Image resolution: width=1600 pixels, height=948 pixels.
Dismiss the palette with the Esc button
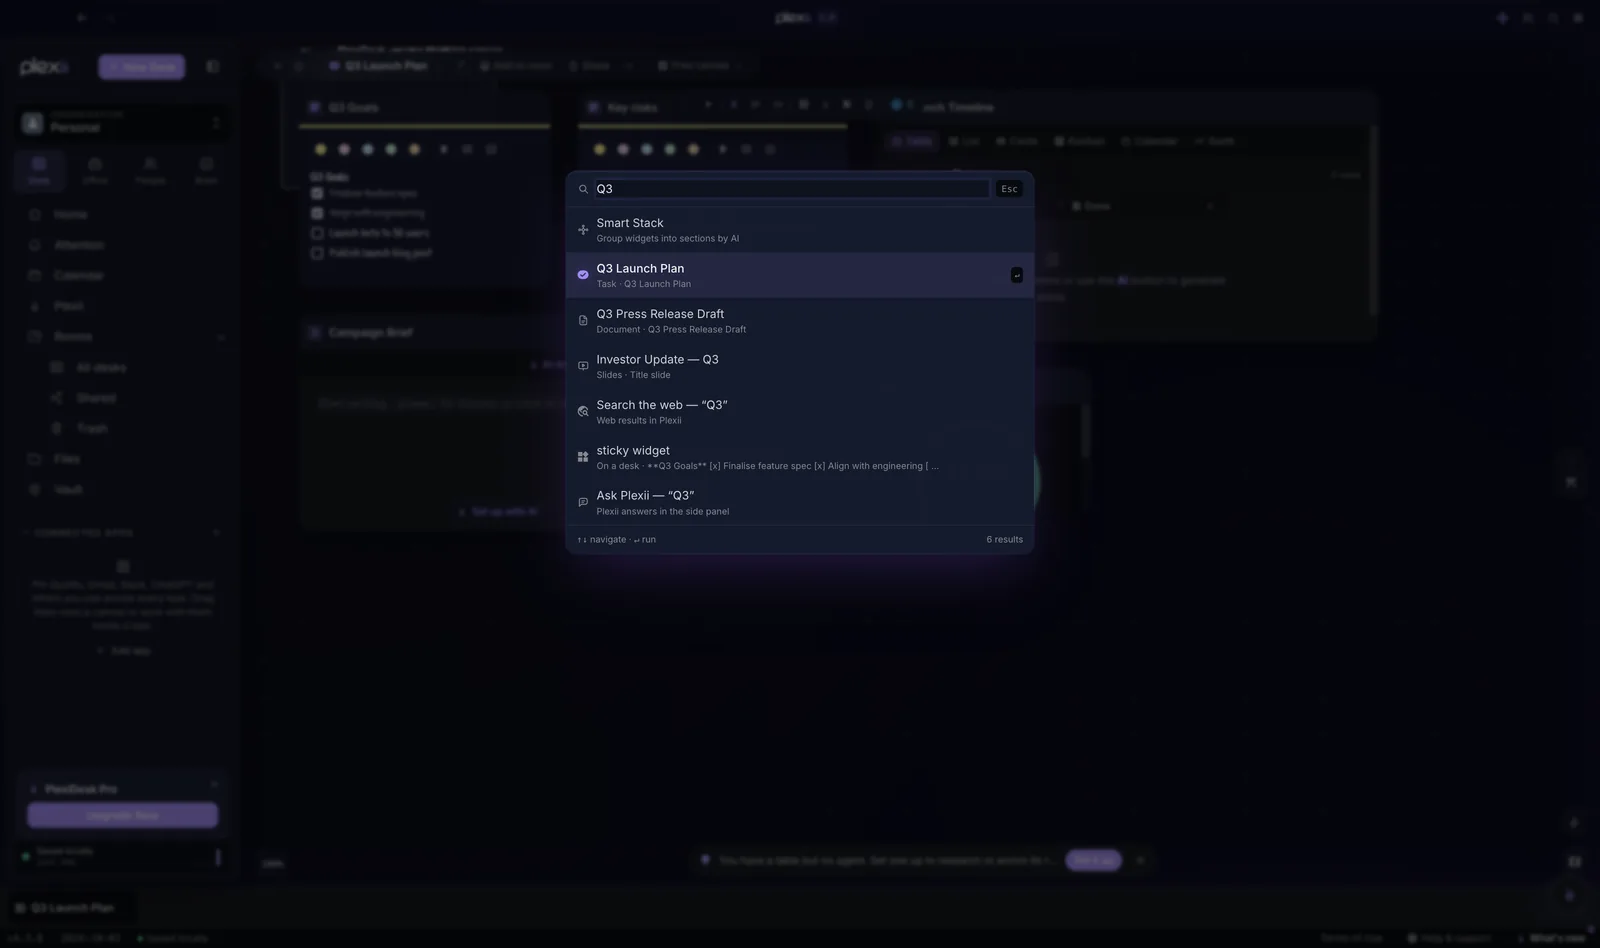point(1009,189)
